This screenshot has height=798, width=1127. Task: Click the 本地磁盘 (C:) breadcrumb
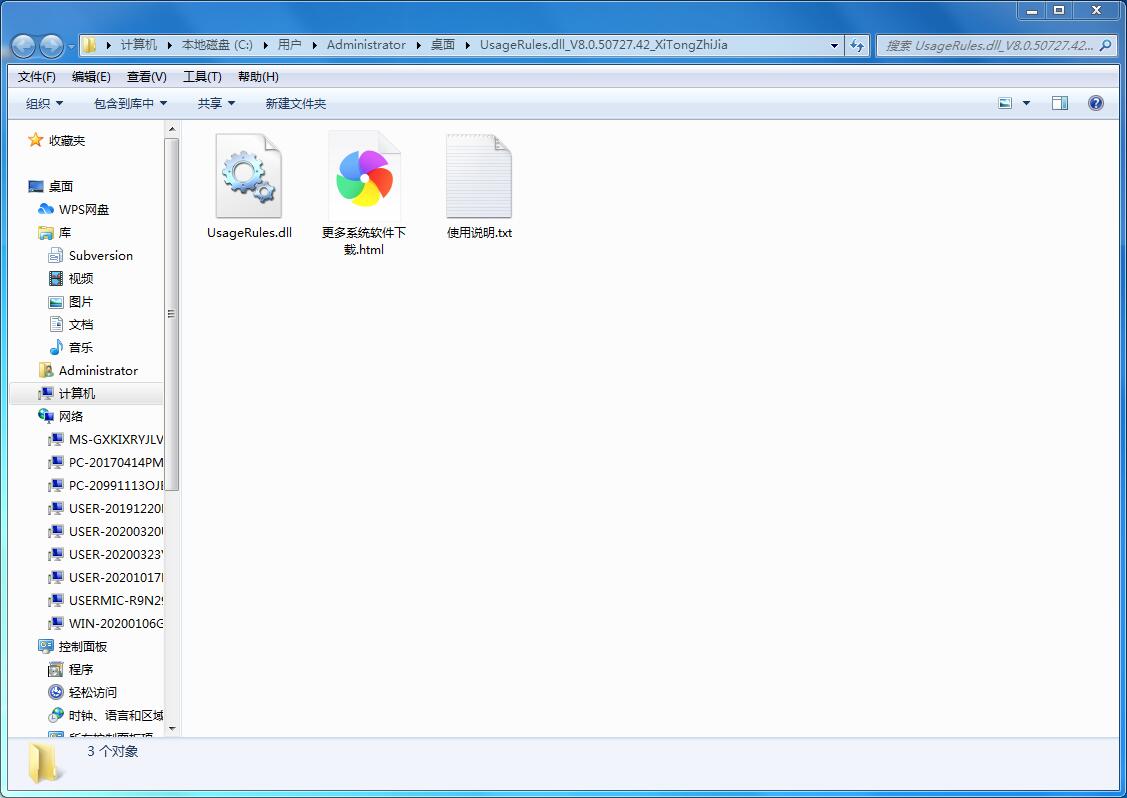click(217, 45)
